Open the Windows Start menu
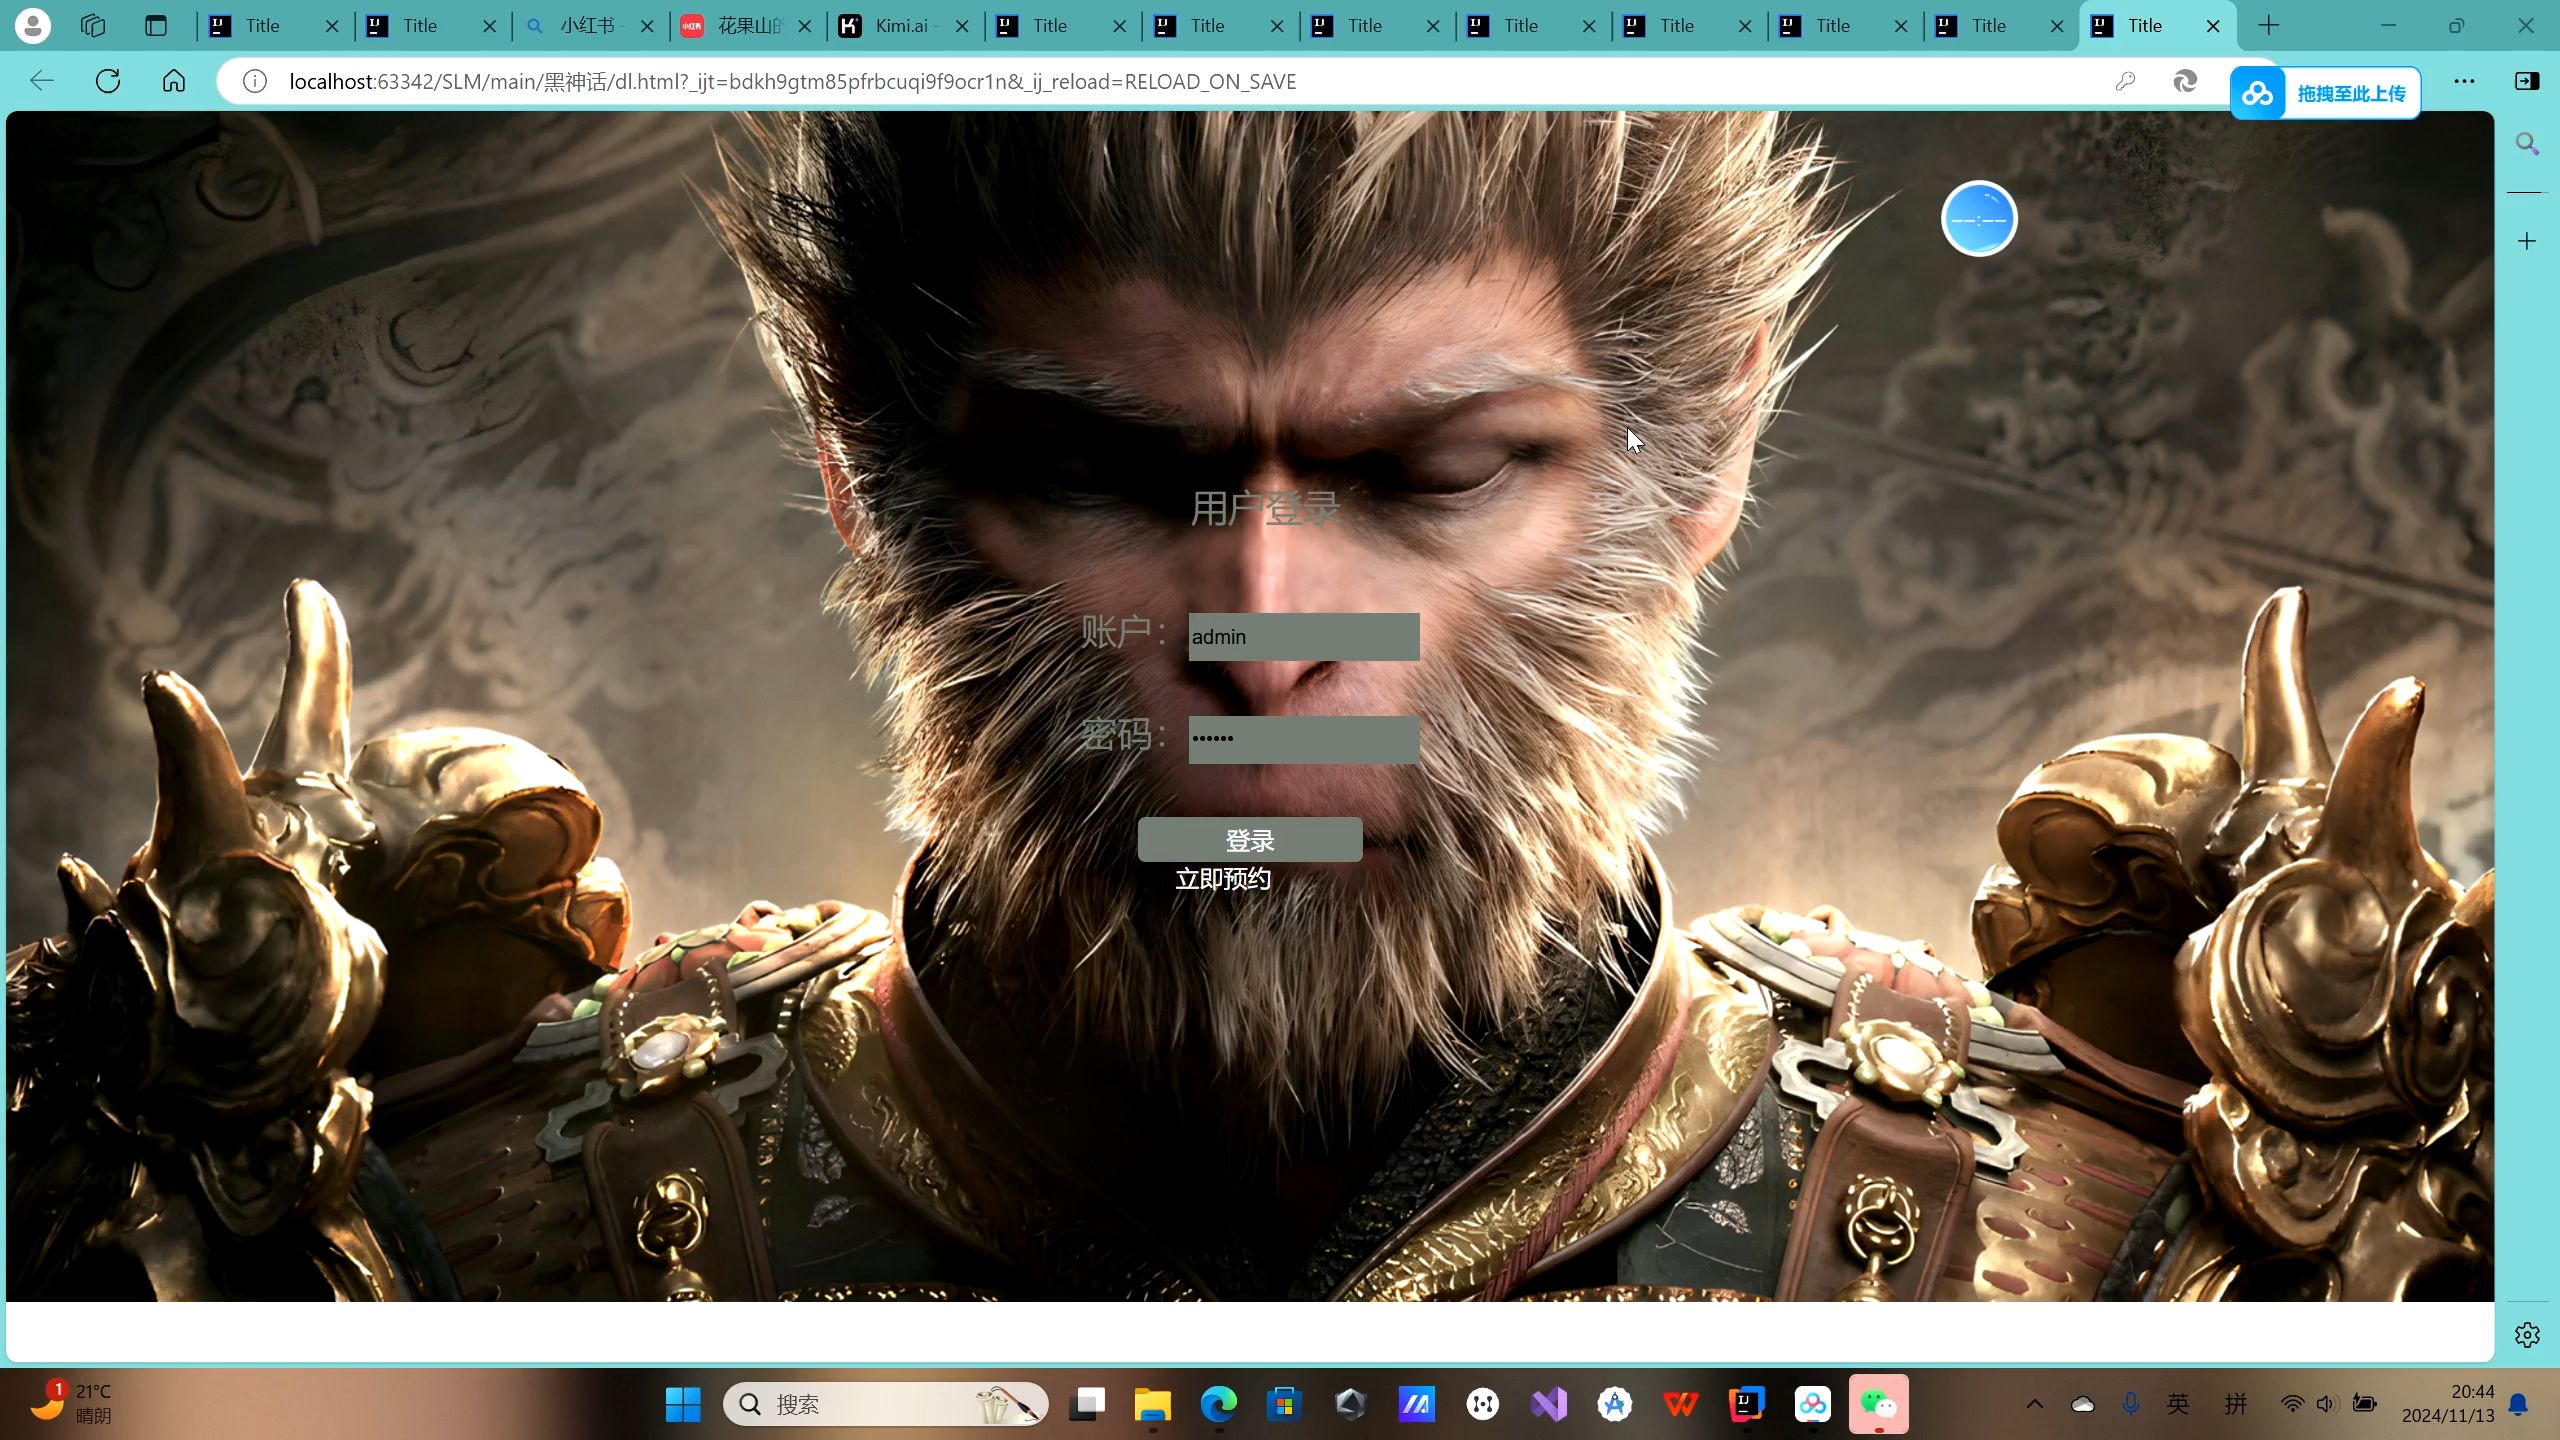The height and width of the screenshot is (1440, 2560). 683,1404
